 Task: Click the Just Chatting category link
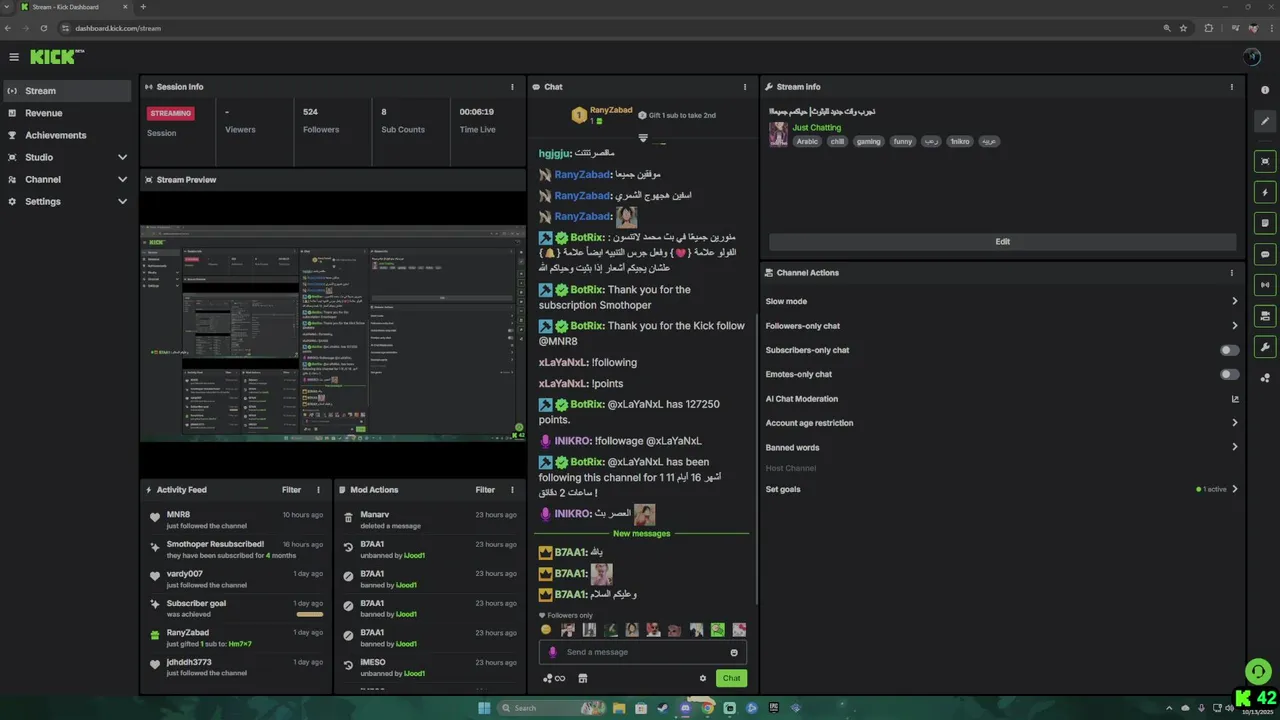tap(817, 128)
